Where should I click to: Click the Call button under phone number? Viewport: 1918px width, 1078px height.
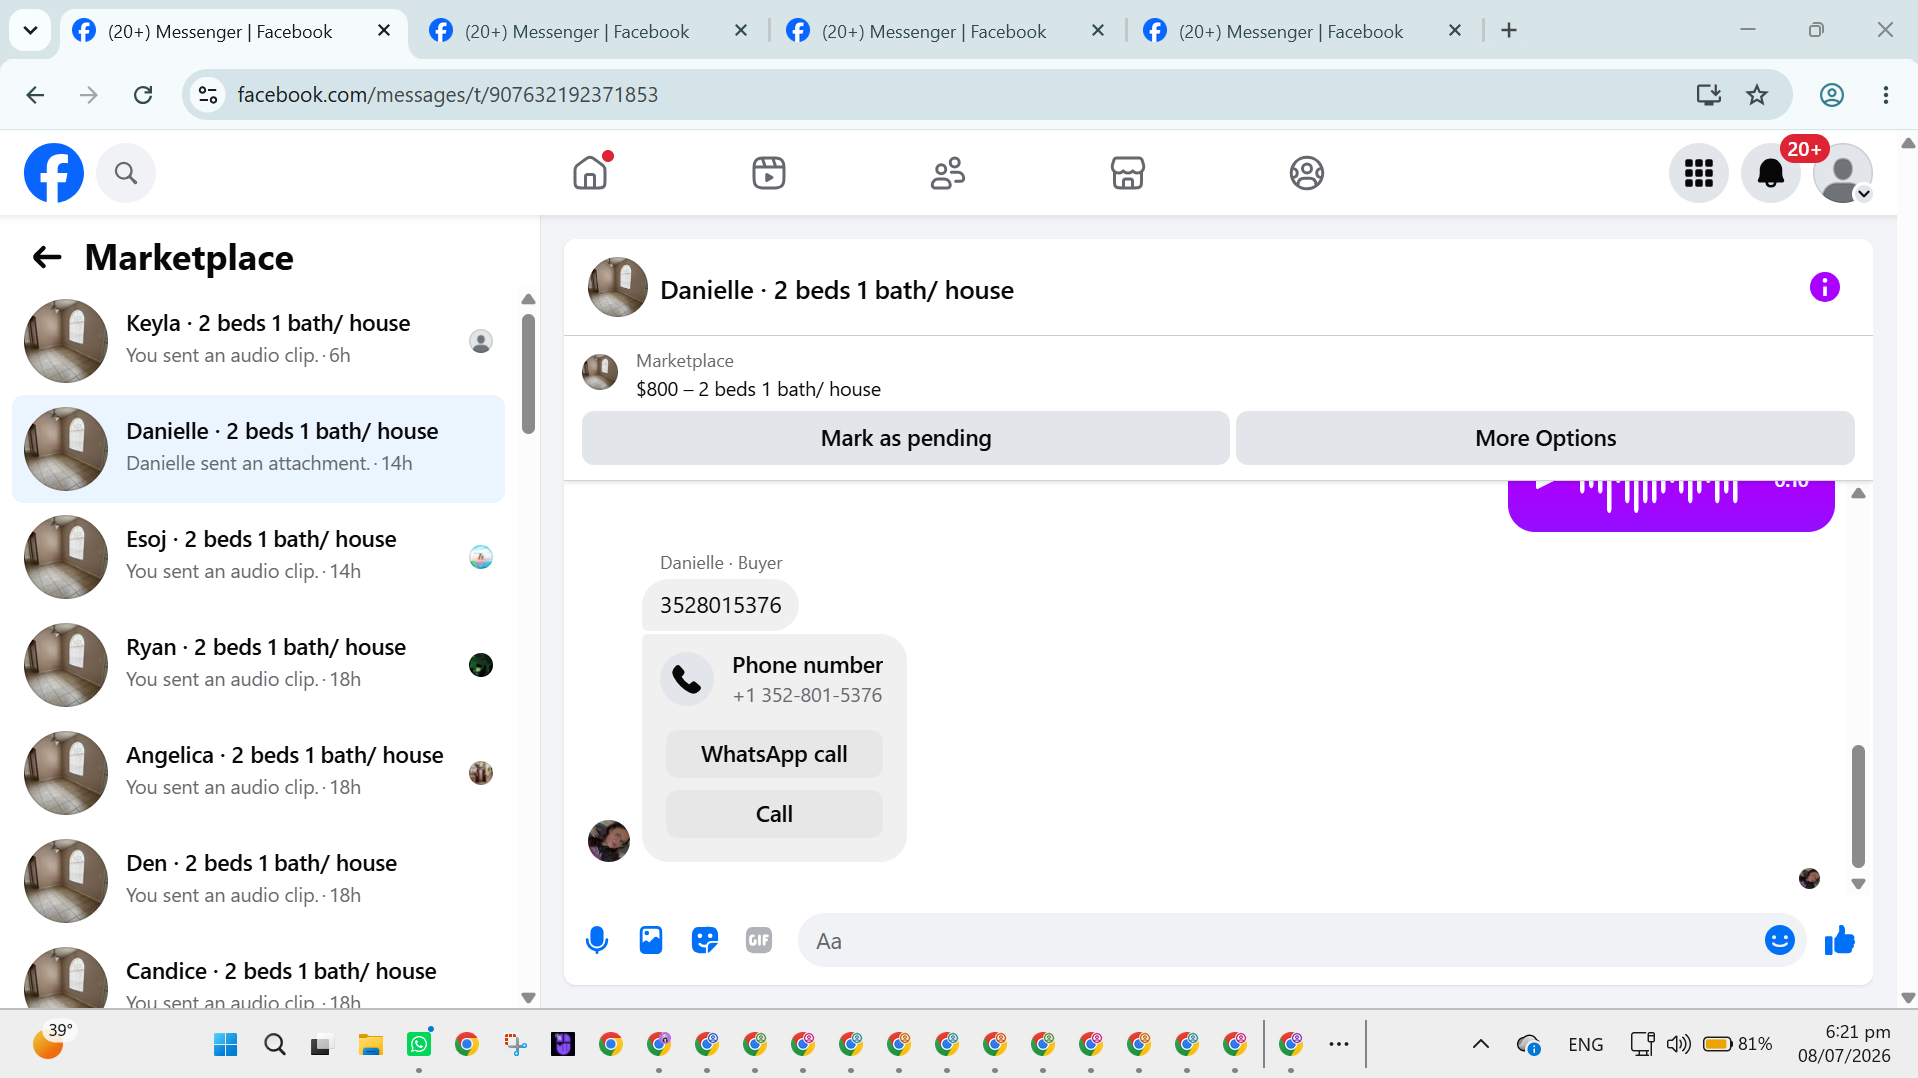[x=774, y=814]
